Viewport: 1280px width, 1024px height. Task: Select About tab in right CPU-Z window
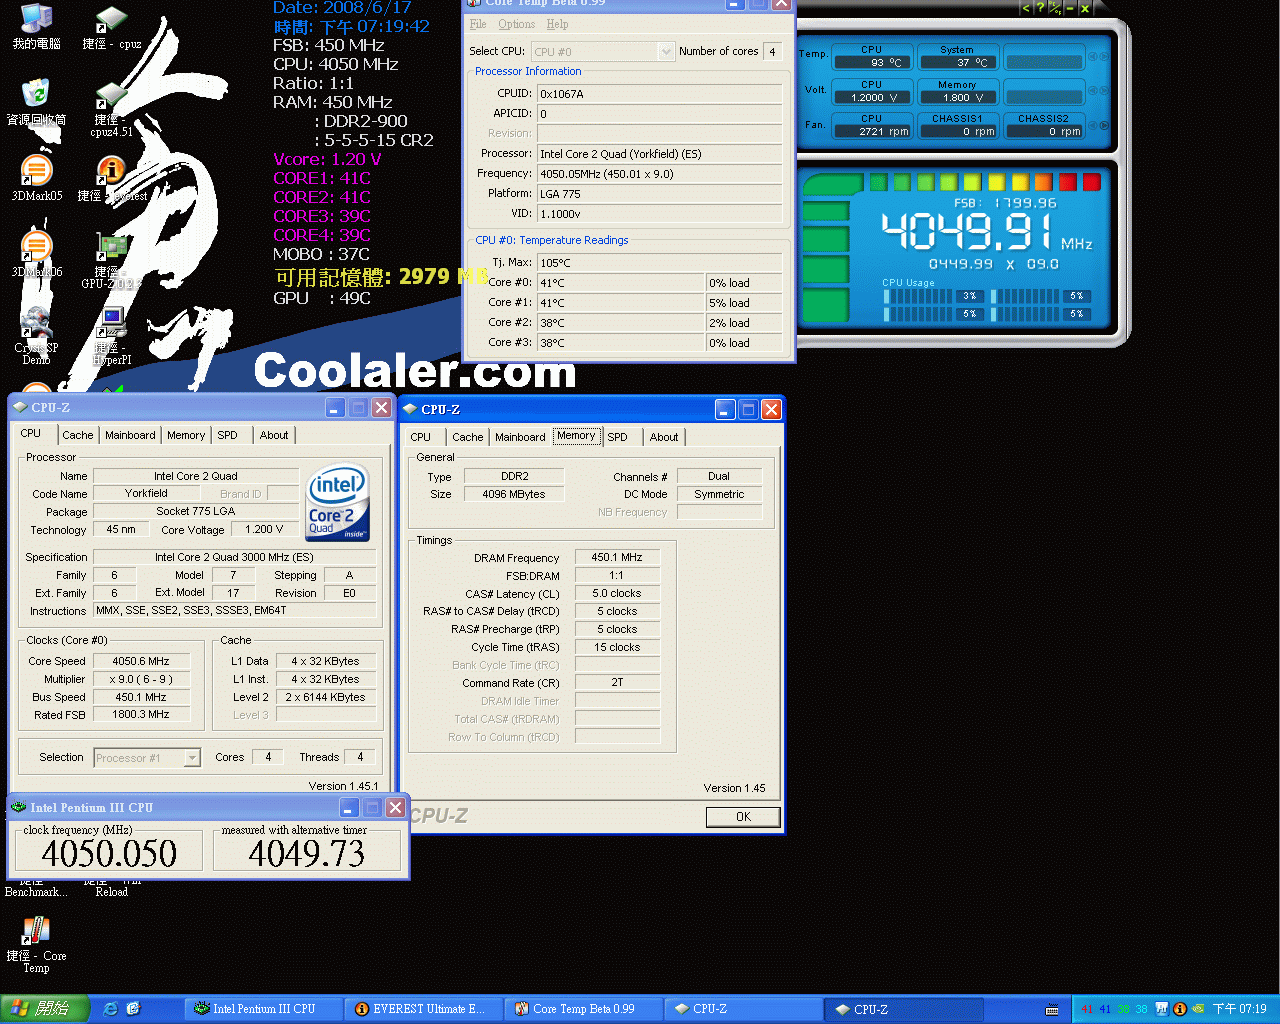pyautogui.click(x=664, y=437)
